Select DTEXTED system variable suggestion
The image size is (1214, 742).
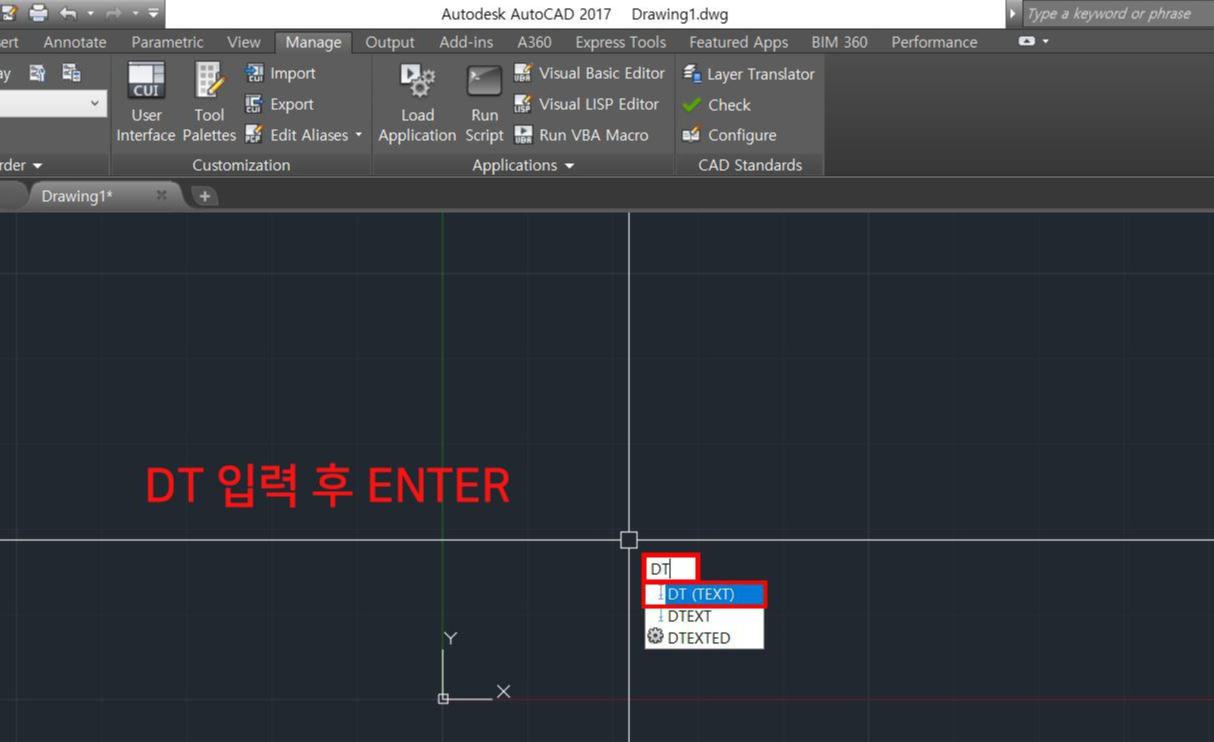tap(704, 638)
